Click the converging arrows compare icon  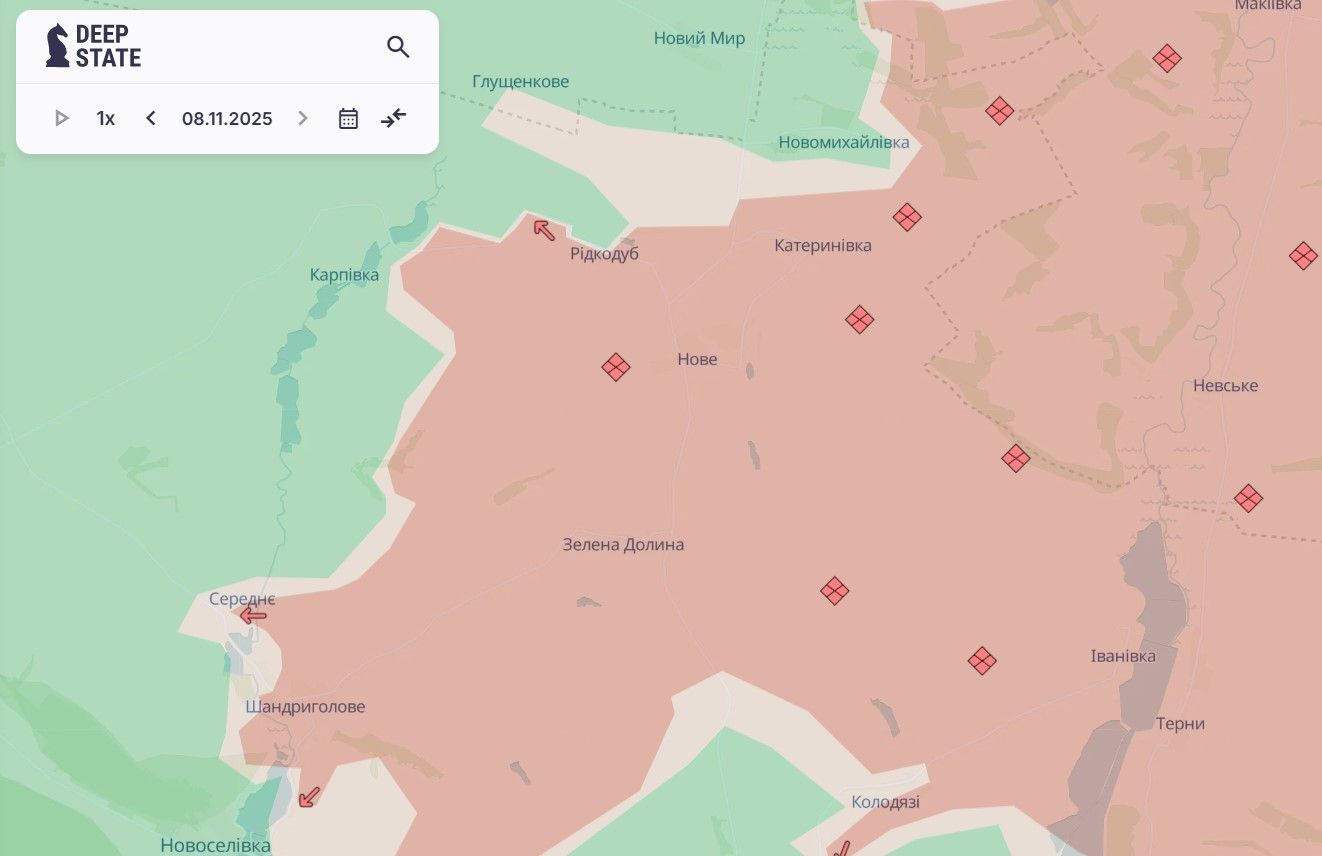[394, 119]
